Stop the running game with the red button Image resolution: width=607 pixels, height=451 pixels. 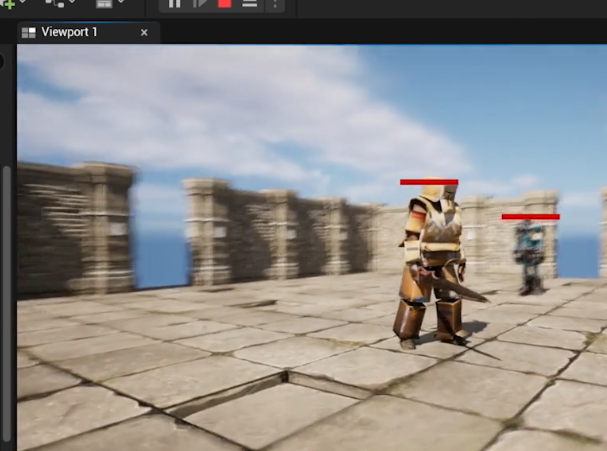click(x=225, y=3)
